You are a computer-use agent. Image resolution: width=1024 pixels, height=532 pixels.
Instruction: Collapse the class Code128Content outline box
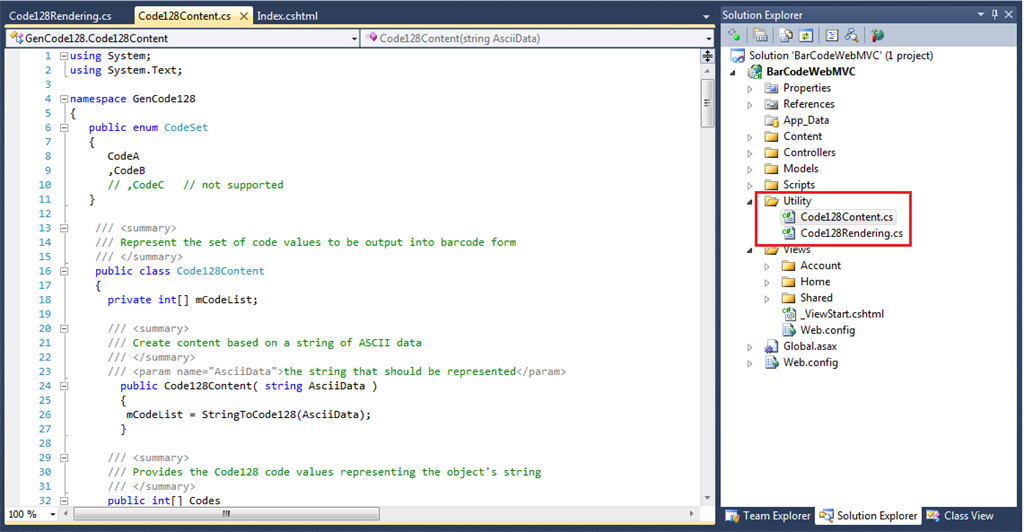pos(64,272)
